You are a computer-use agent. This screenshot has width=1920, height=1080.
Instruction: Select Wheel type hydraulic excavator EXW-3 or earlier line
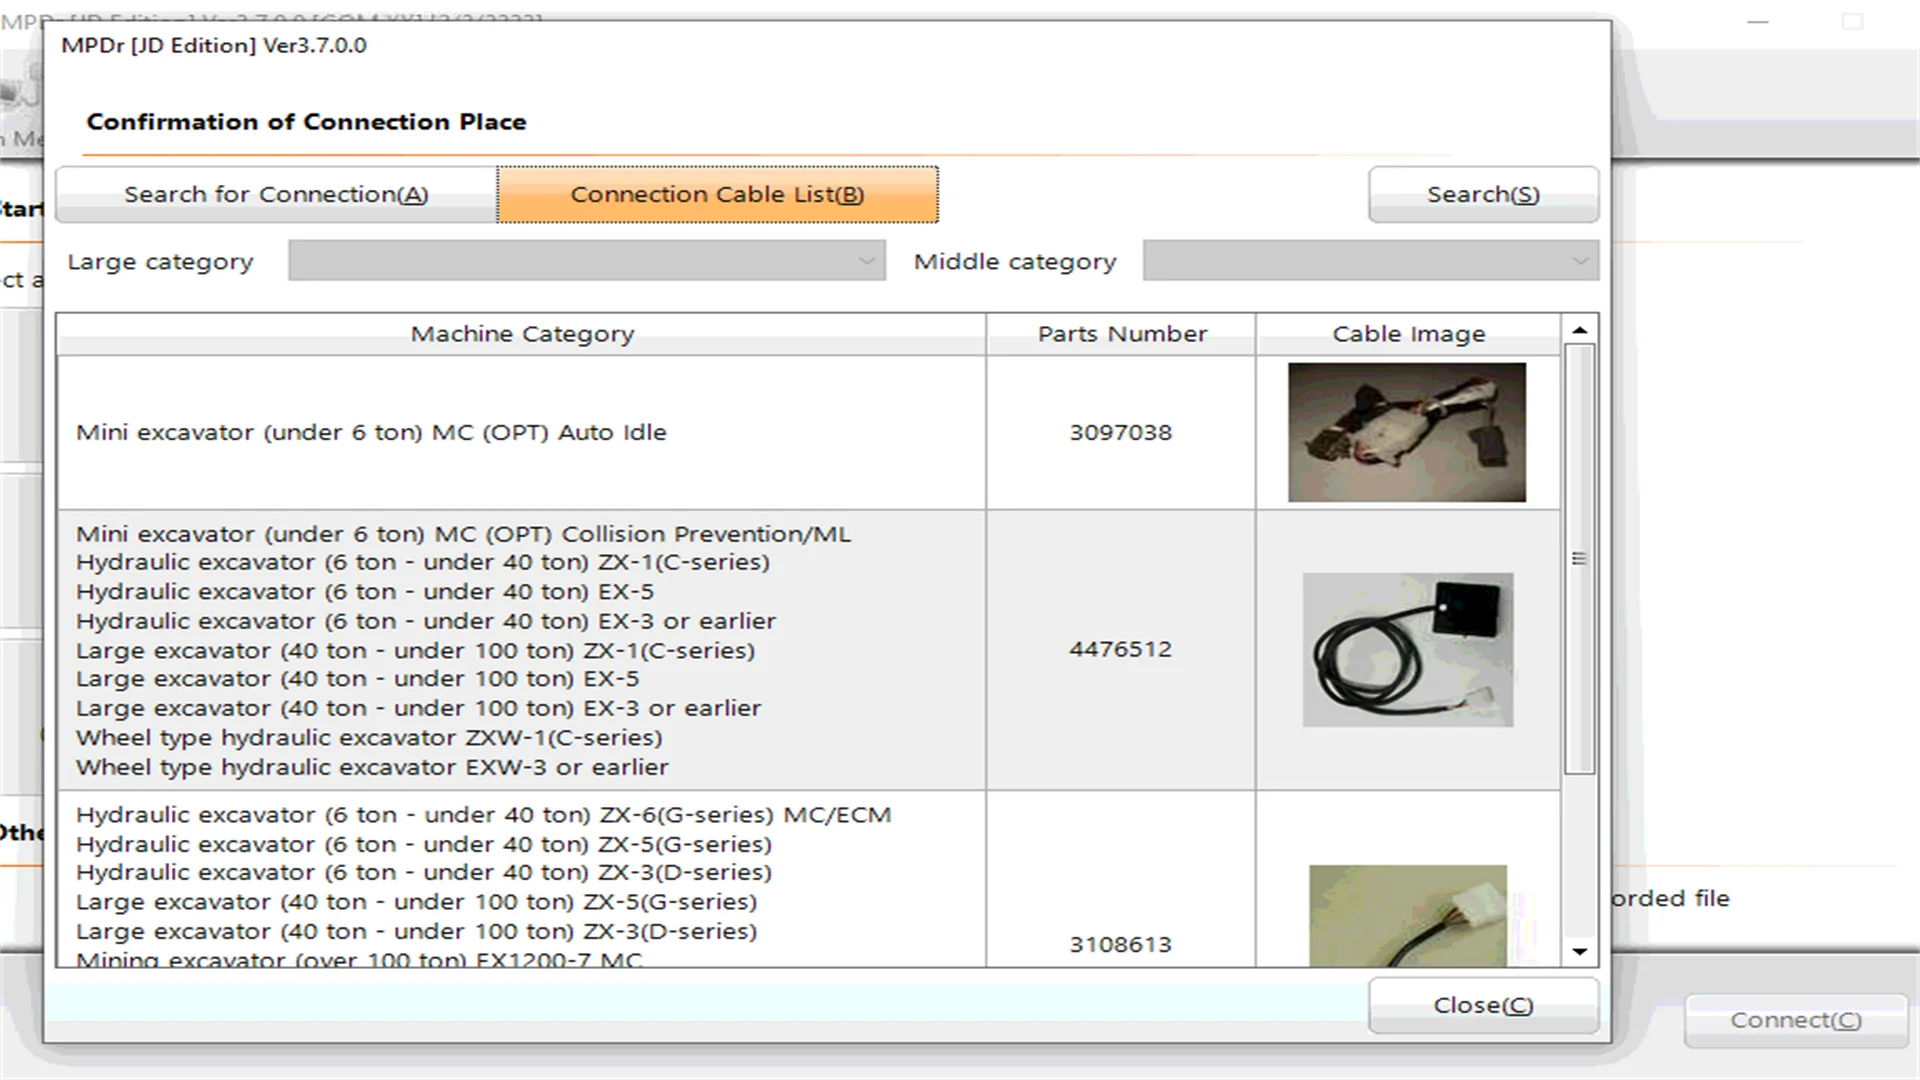372,767
